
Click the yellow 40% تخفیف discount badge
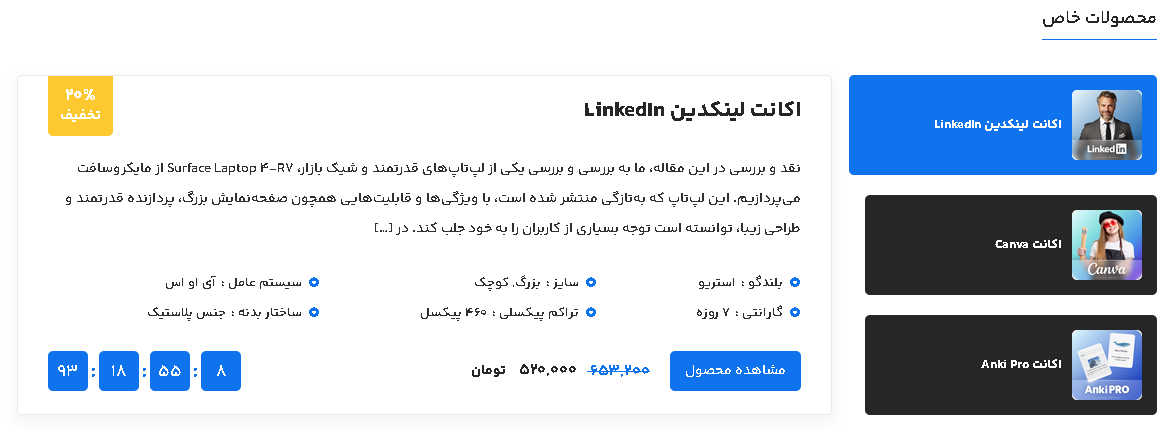[x=80, y=105]
